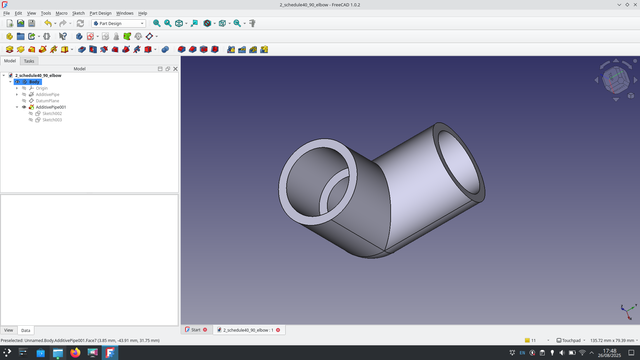
Task: Switch to the Start page tab
Action: click(196, 330)
